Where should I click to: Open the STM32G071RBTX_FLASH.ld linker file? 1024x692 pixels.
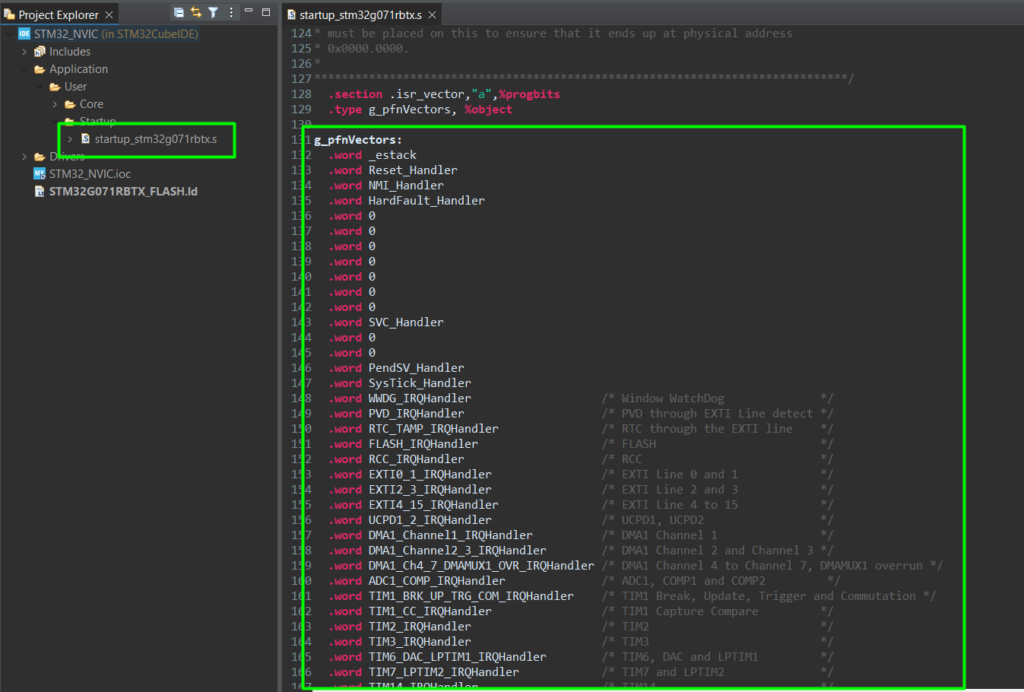(x=123, y=190)
